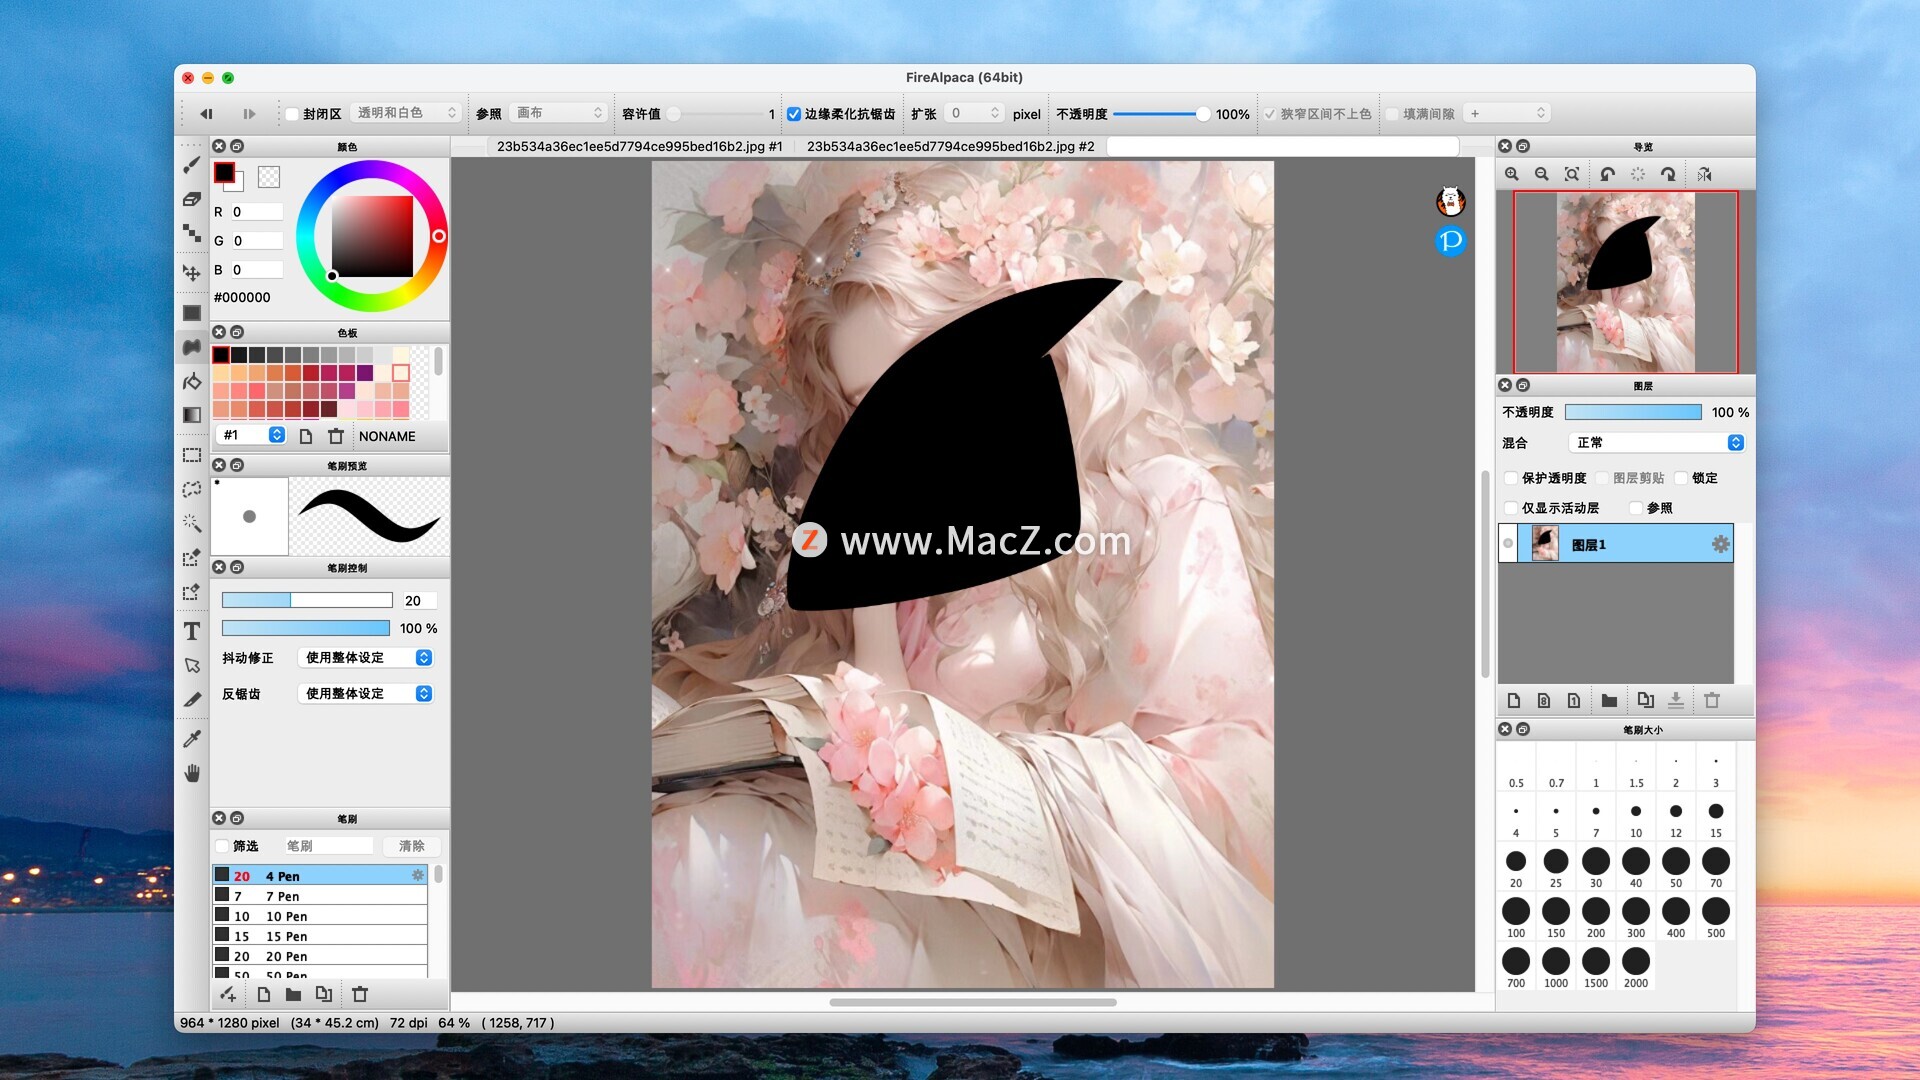This screenshot has height=1080, width=1920.
Task: Enable 筛选 checkbox in brush panel
Action: (x=222, y=846)
